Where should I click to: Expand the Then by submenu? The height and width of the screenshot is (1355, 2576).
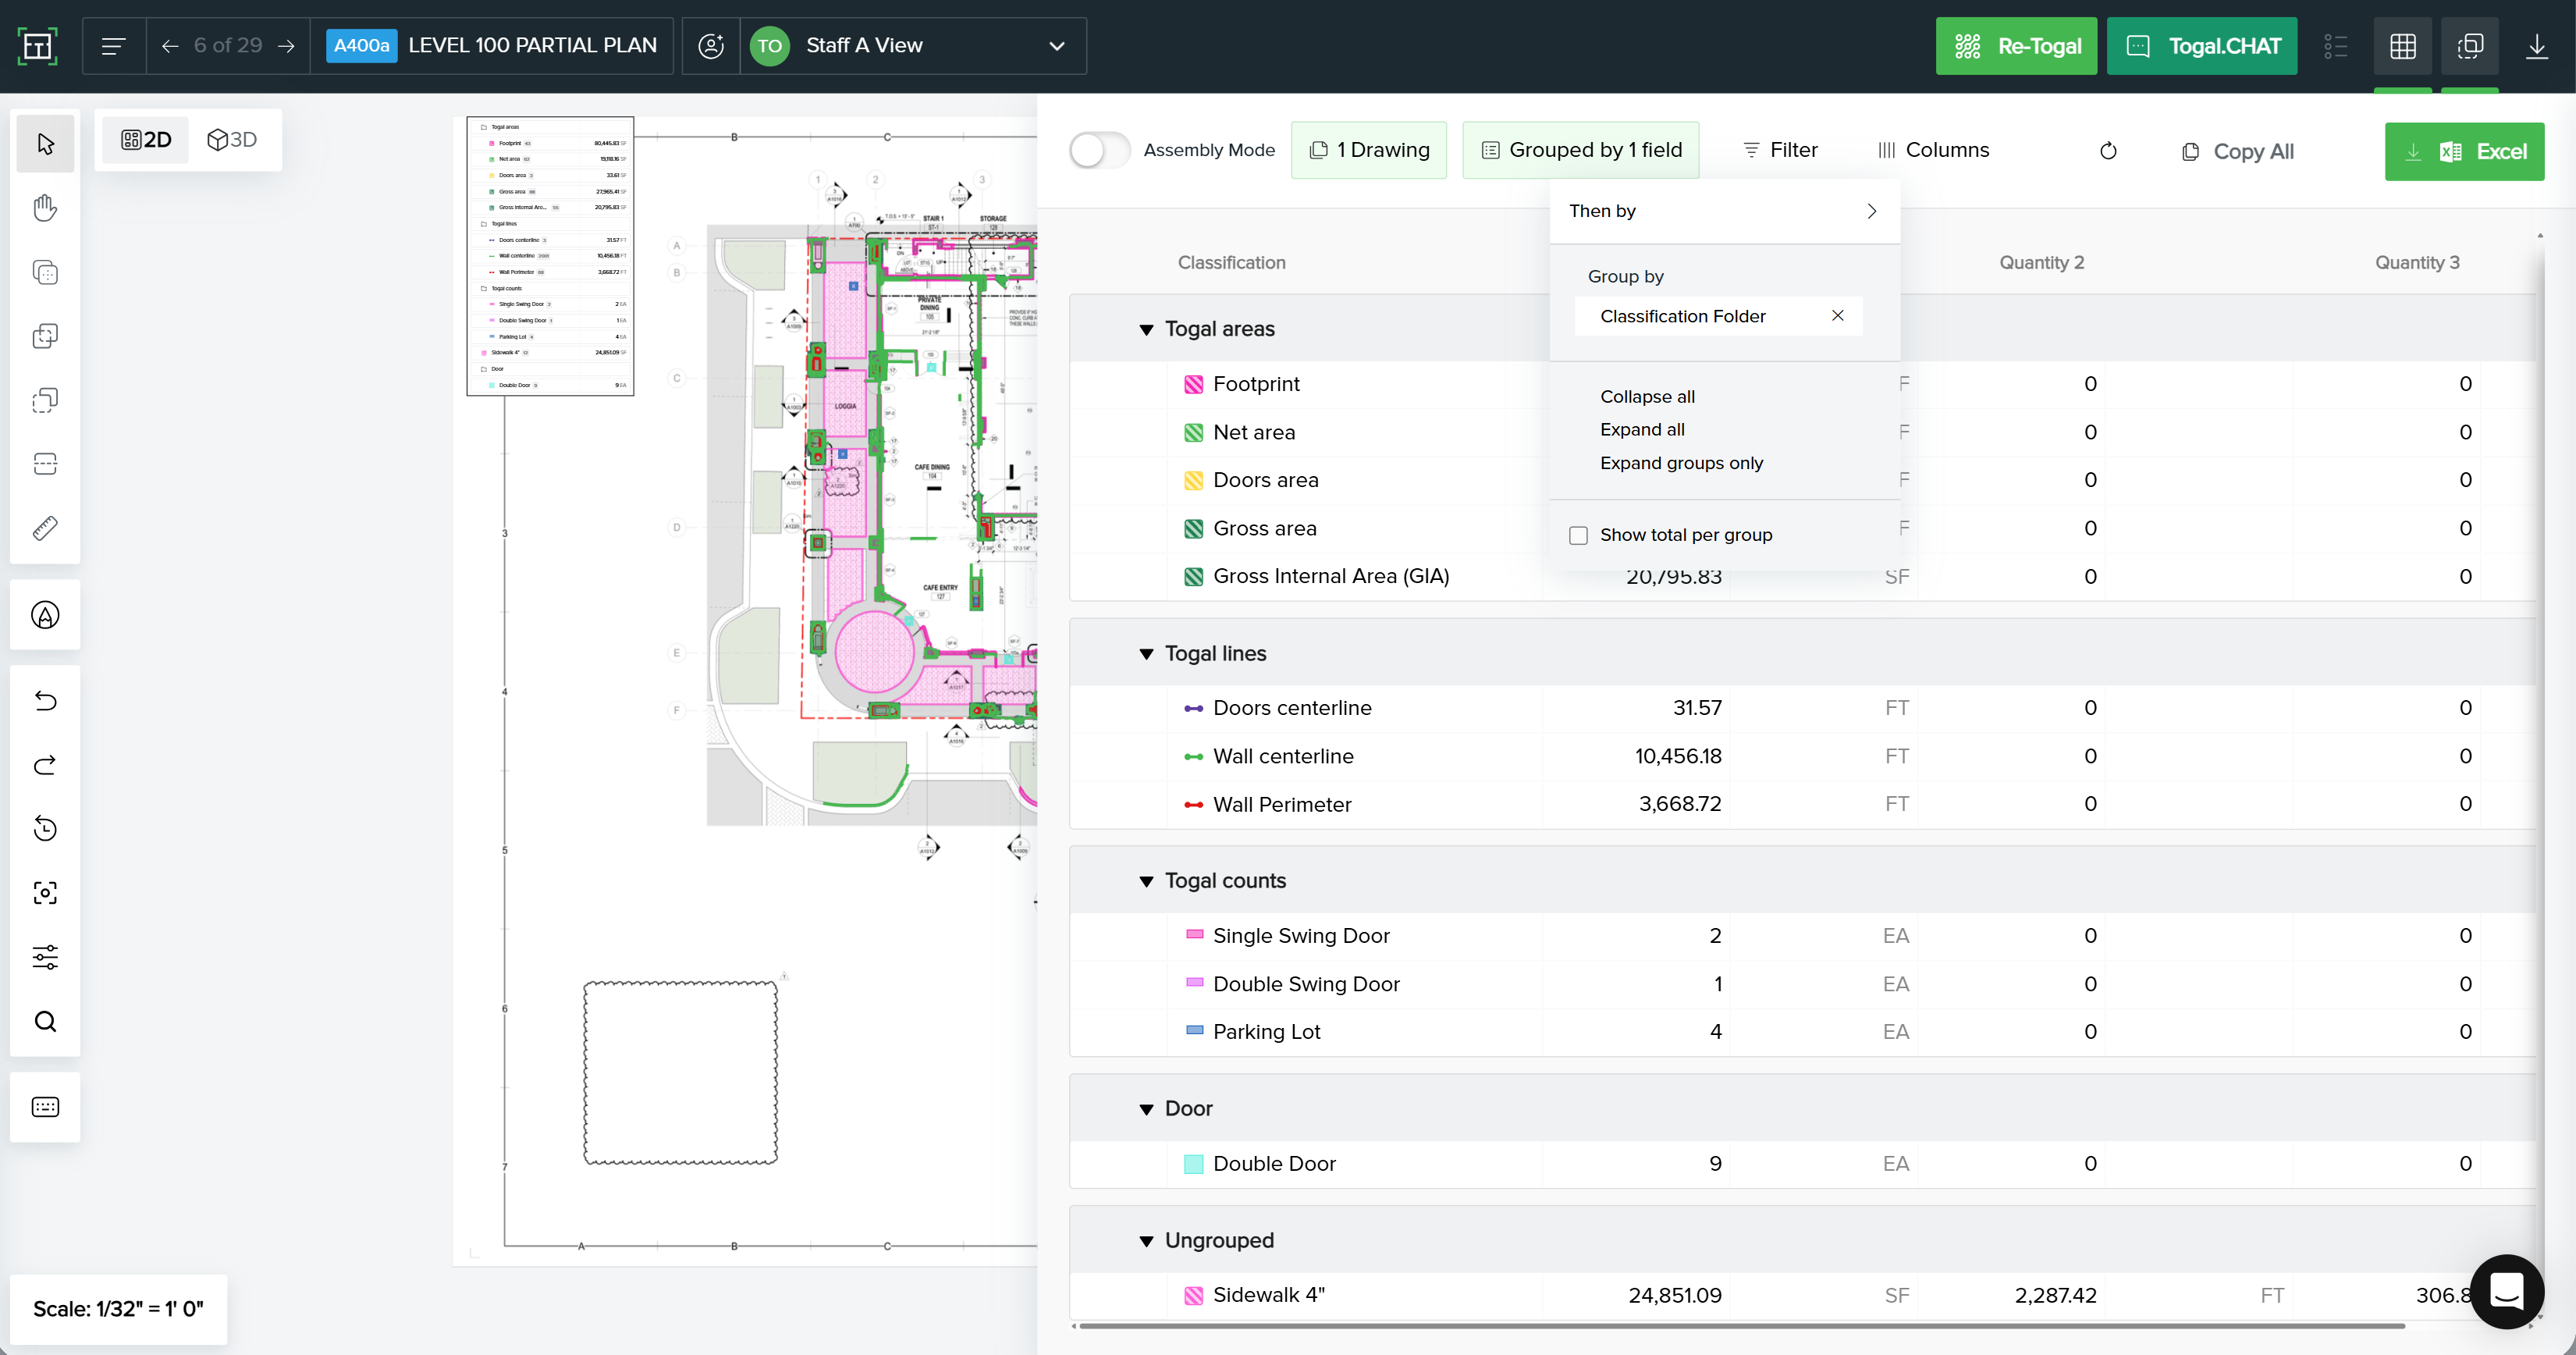[x=1724, y=211]
